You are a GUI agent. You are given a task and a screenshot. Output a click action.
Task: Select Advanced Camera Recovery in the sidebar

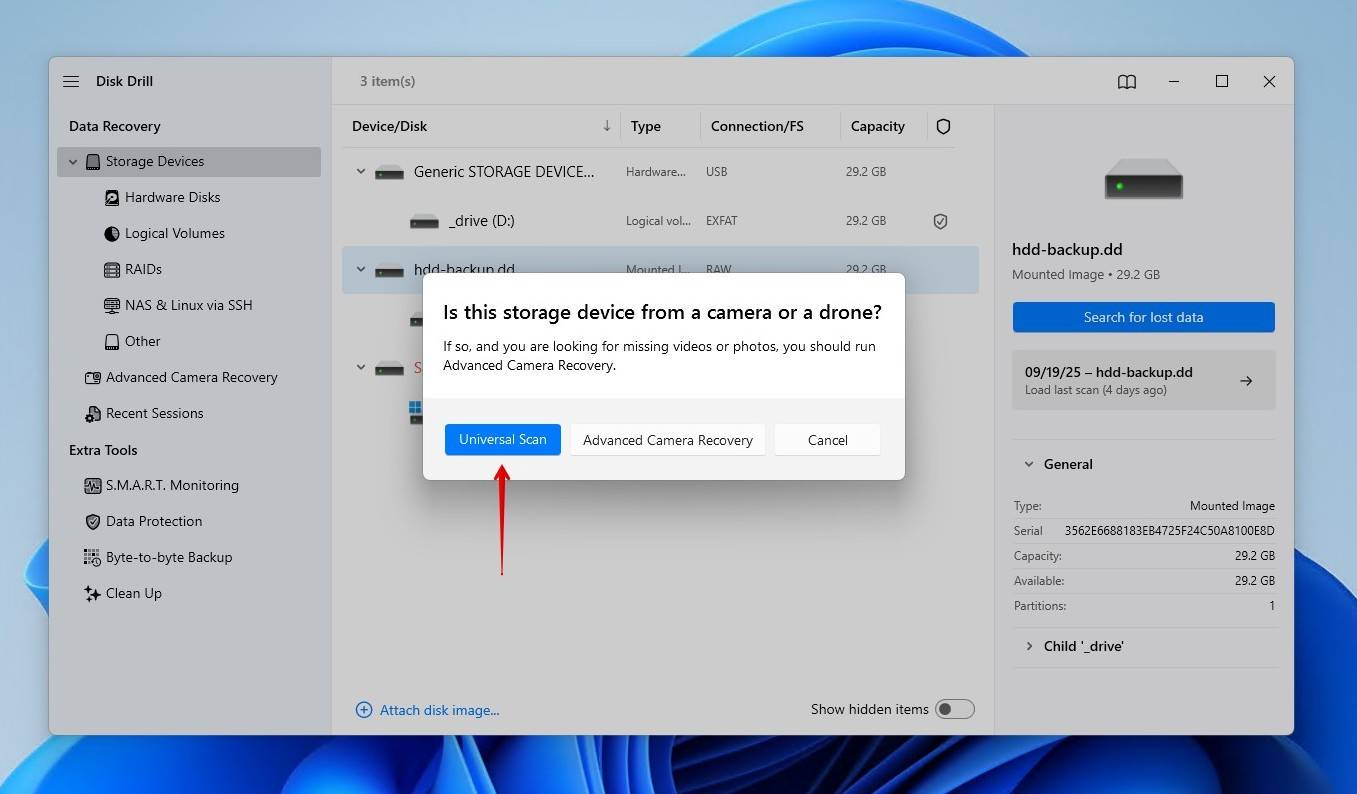point(191,377)
